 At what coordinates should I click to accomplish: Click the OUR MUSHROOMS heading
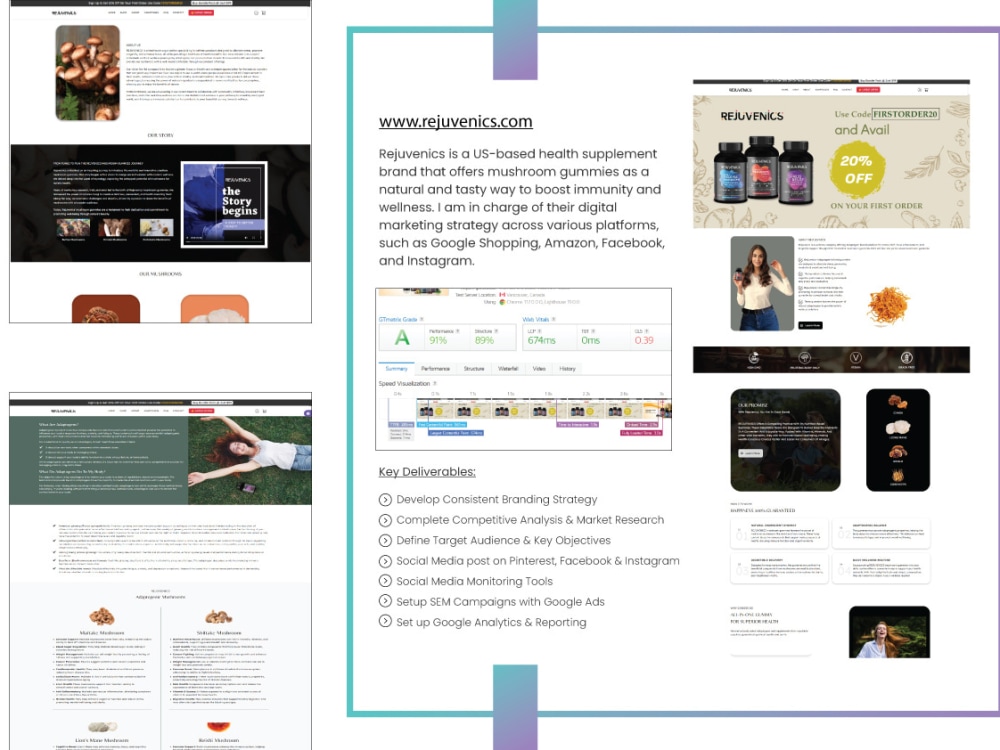coord(161,274)
